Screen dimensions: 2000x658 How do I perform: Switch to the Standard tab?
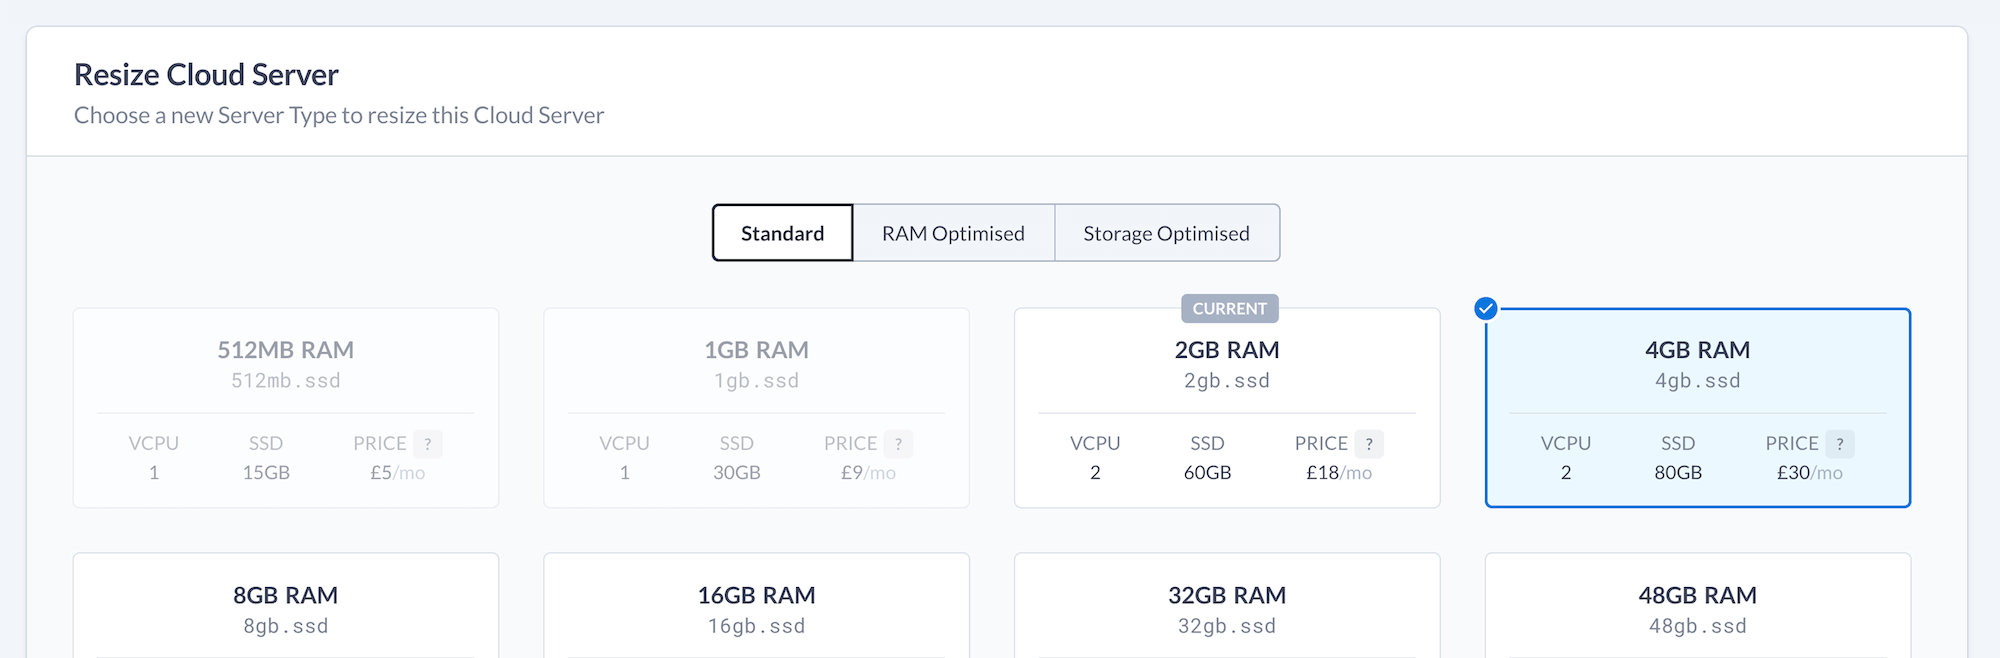coord(783,233)
